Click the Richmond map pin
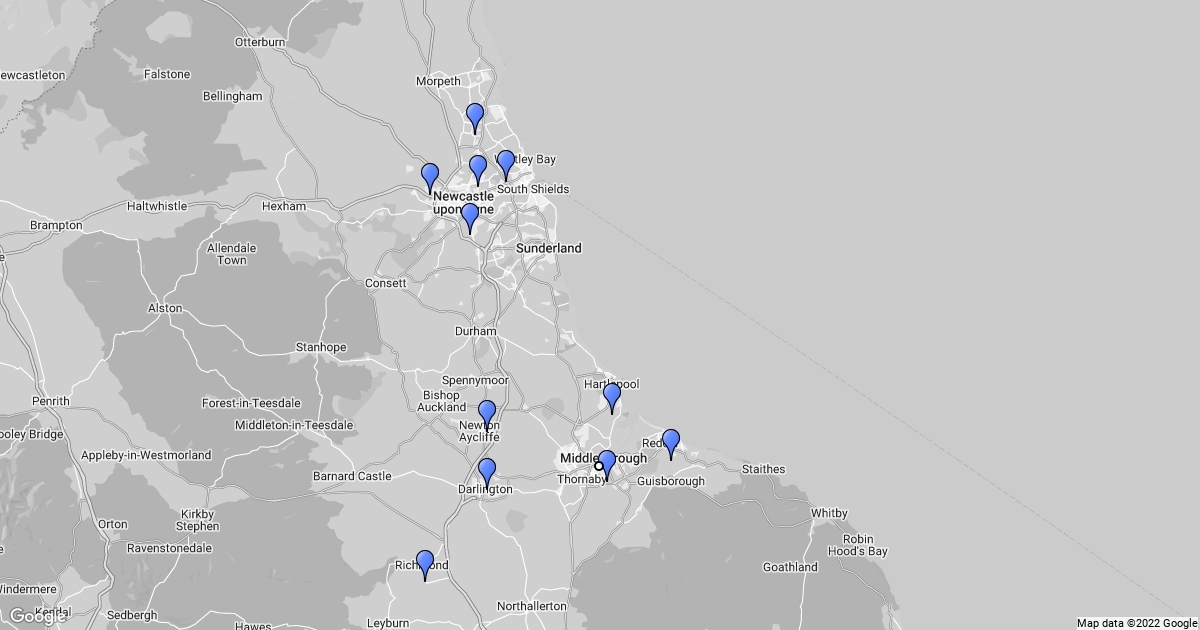1200x630 pixels. pyautogui.click(x=425, y=563)
